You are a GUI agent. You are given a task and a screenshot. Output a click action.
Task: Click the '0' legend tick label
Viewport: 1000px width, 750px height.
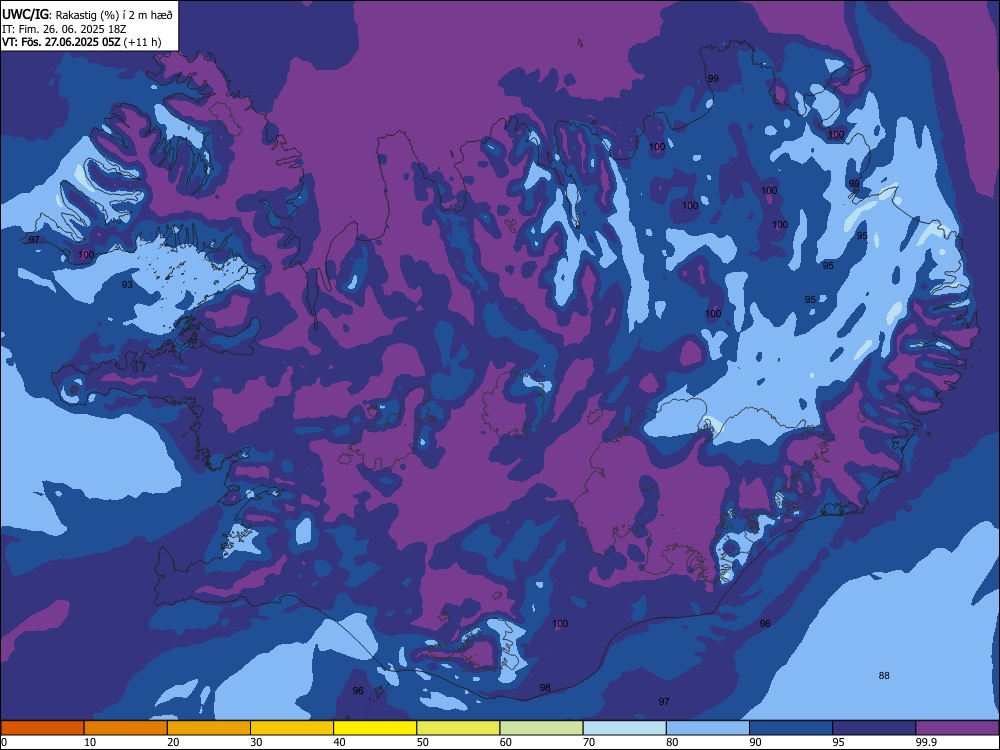[4, 742]
